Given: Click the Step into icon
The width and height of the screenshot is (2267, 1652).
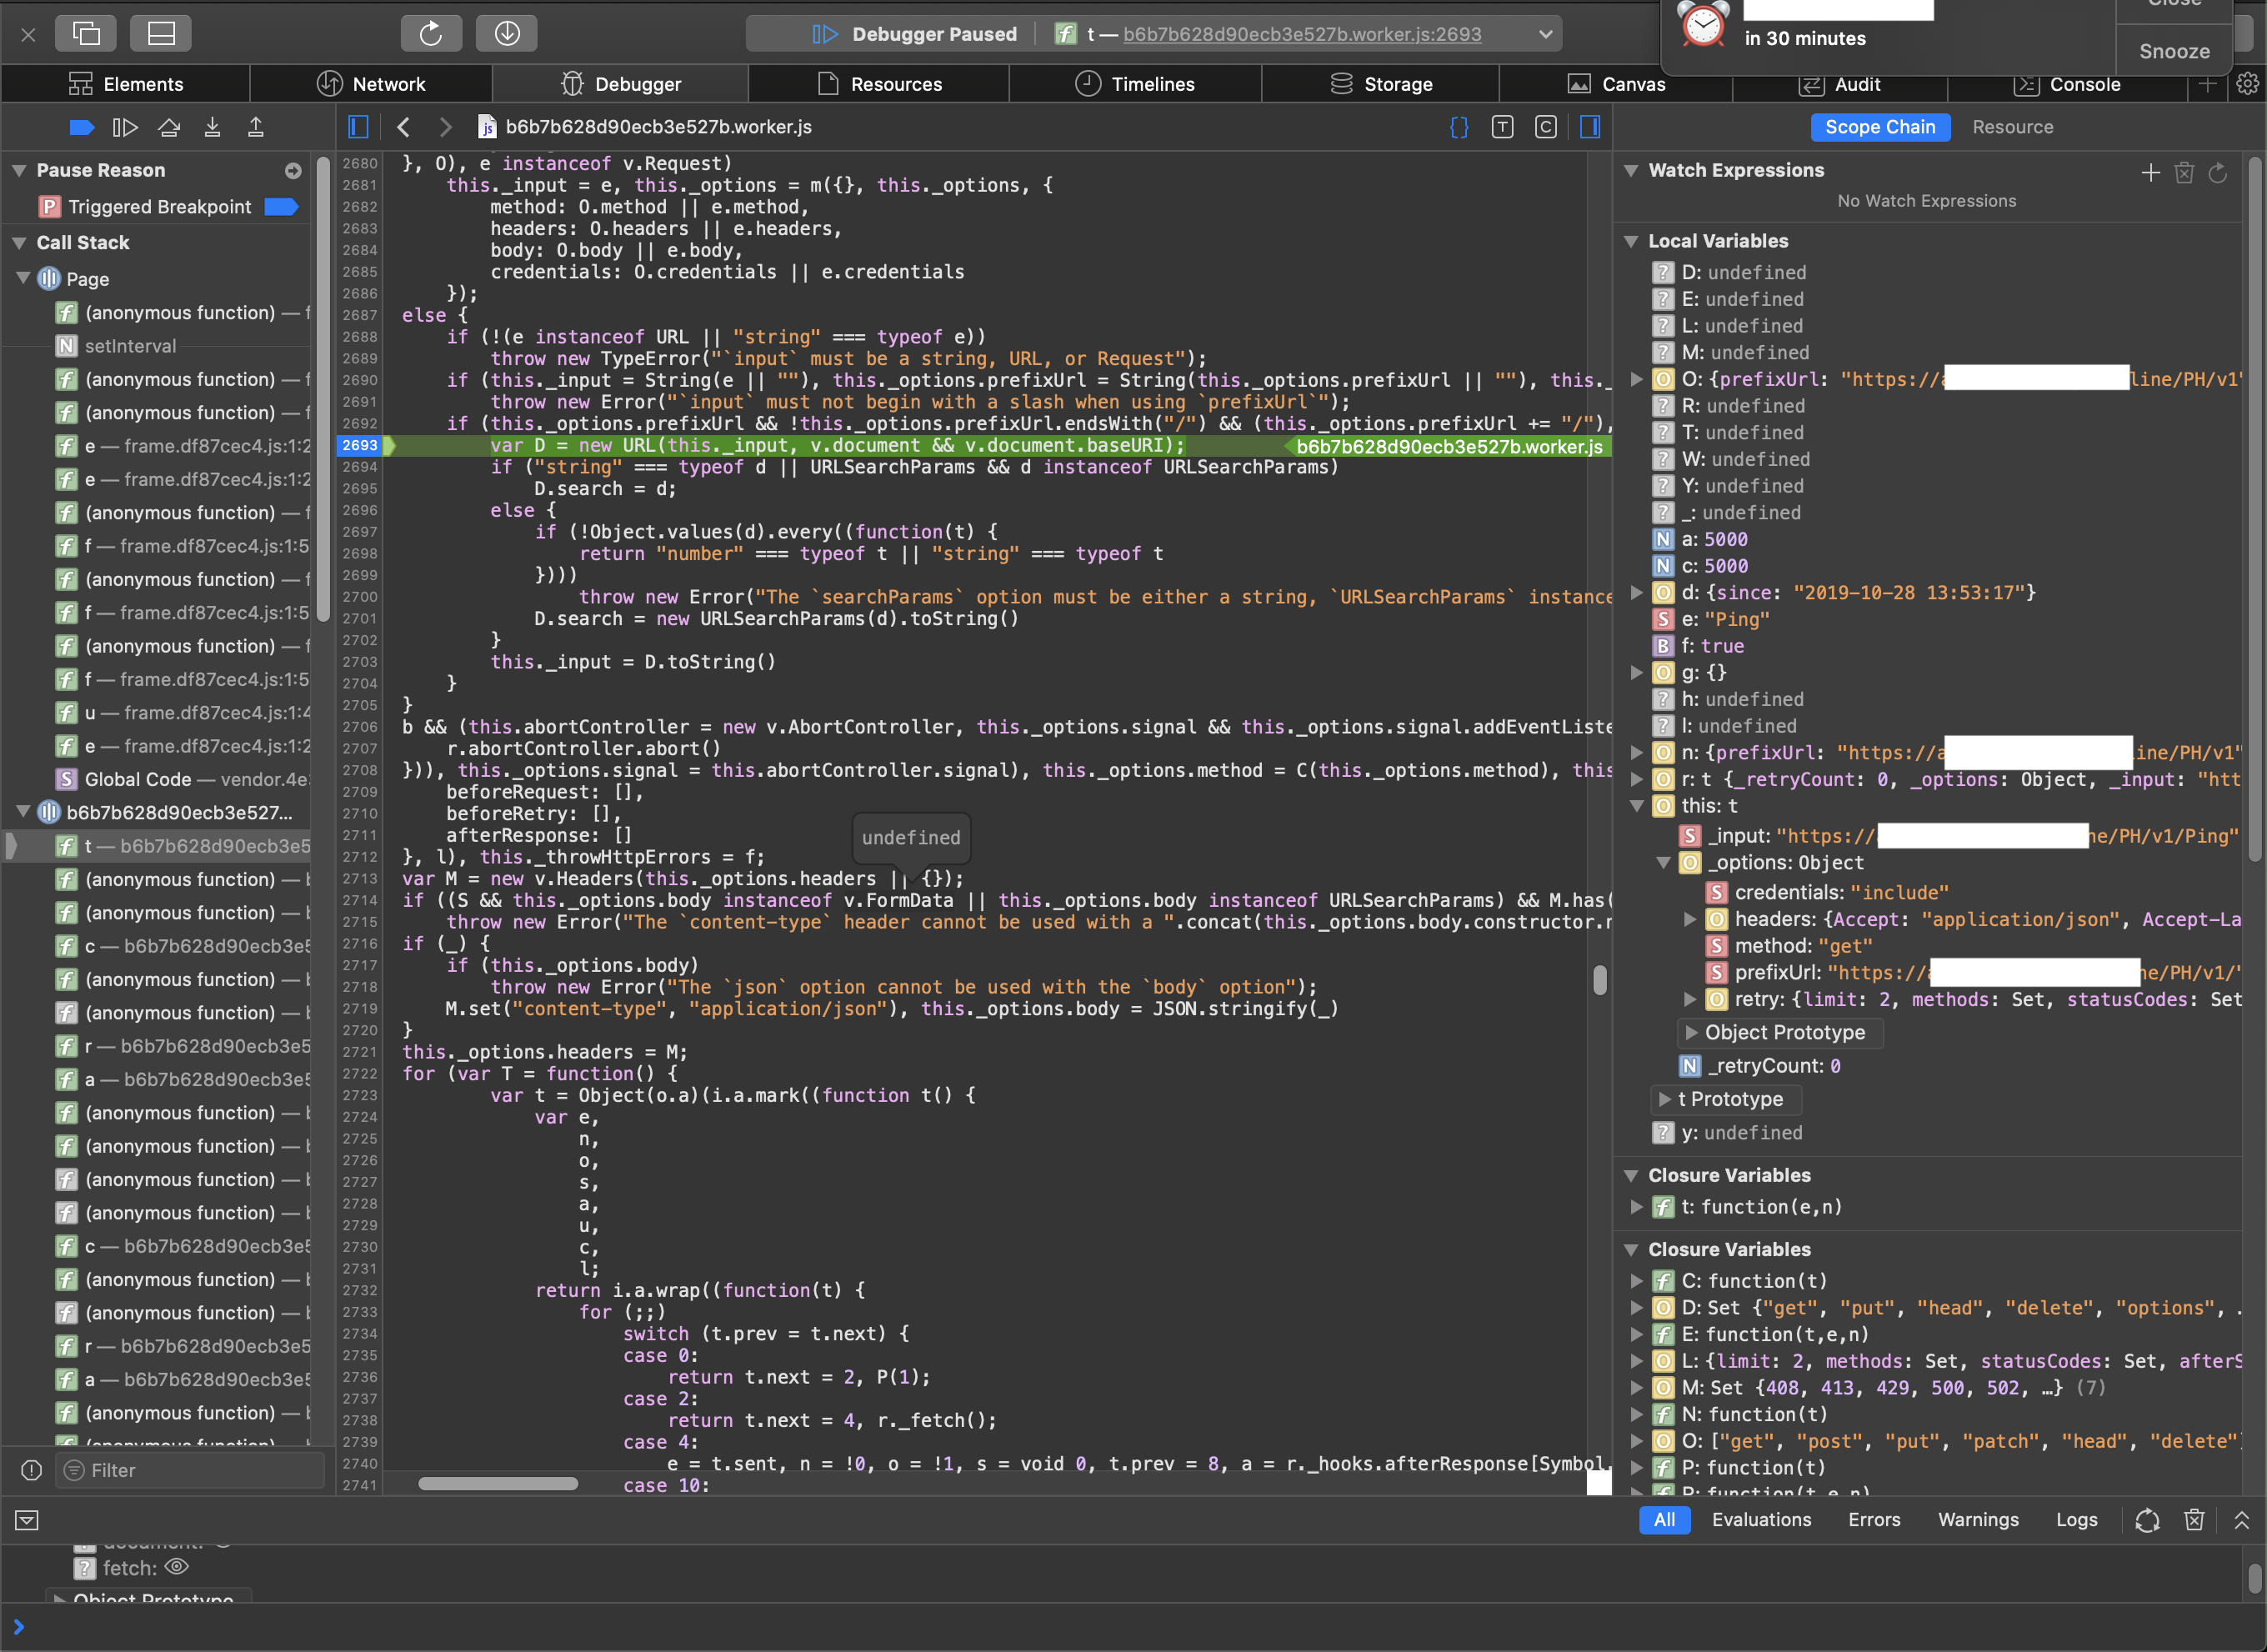Looking at the screenshot, I should (212, 127).
